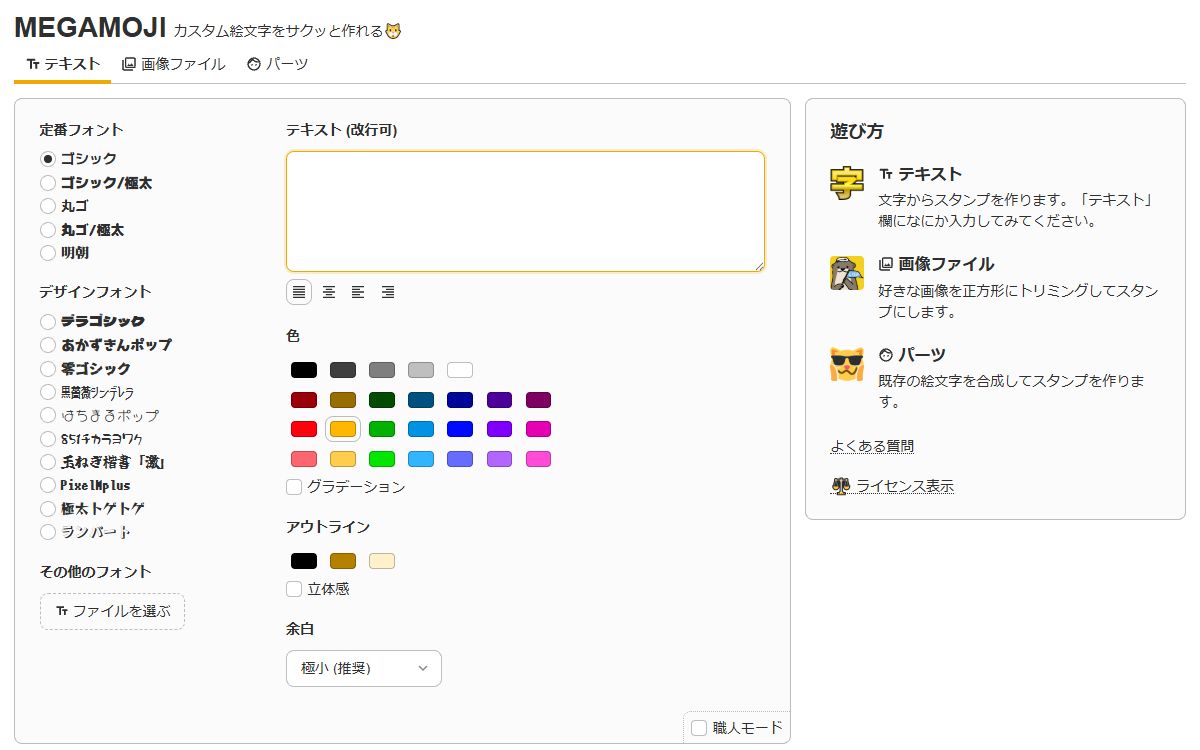Open the ライセンス表示 link
Viewport: 1200px width, 750px height.
pyautogui.click(x=892, y=486)
